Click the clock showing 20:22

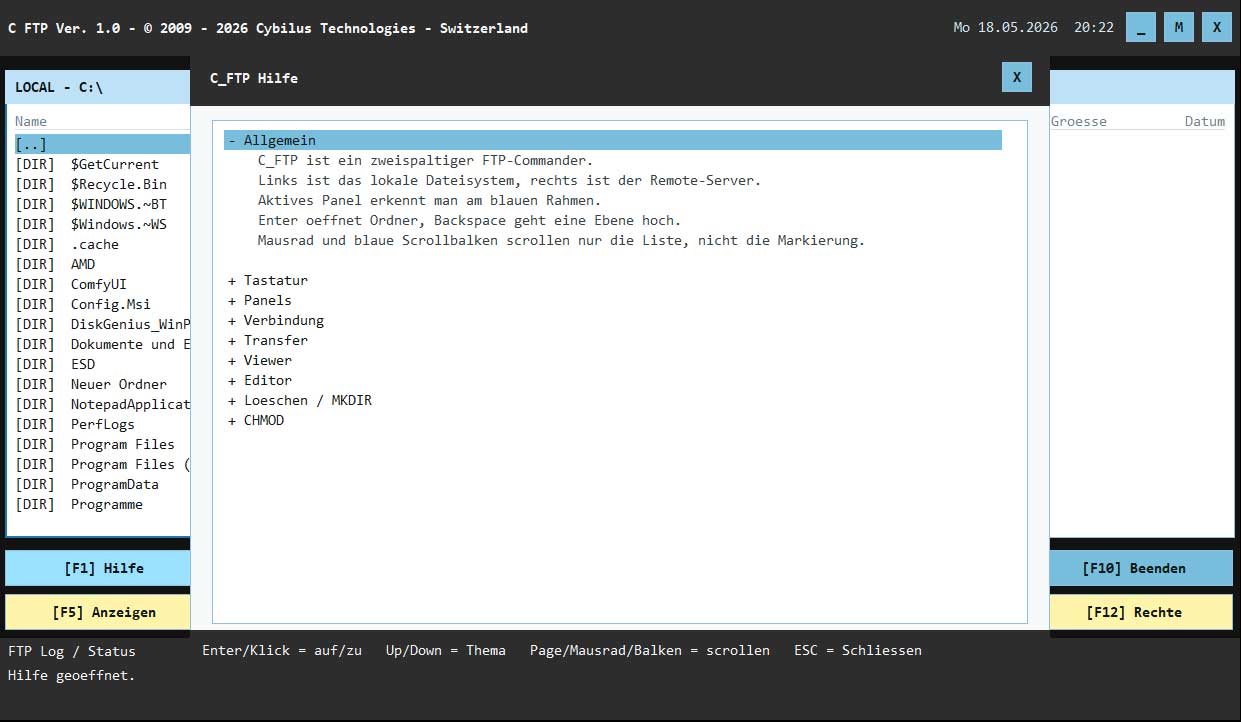click(x=1094, y=28)
